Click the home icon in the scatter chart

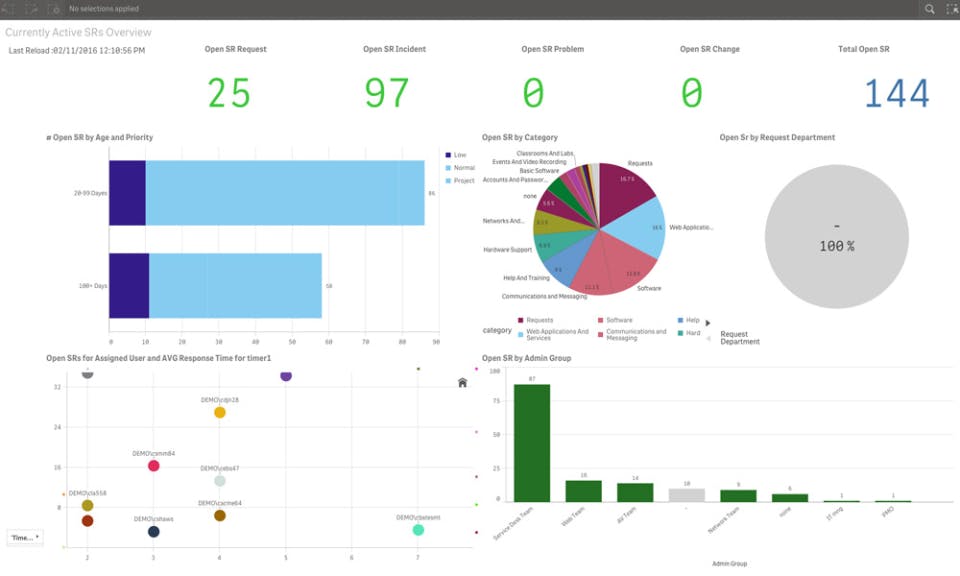(x=462, y=383)
